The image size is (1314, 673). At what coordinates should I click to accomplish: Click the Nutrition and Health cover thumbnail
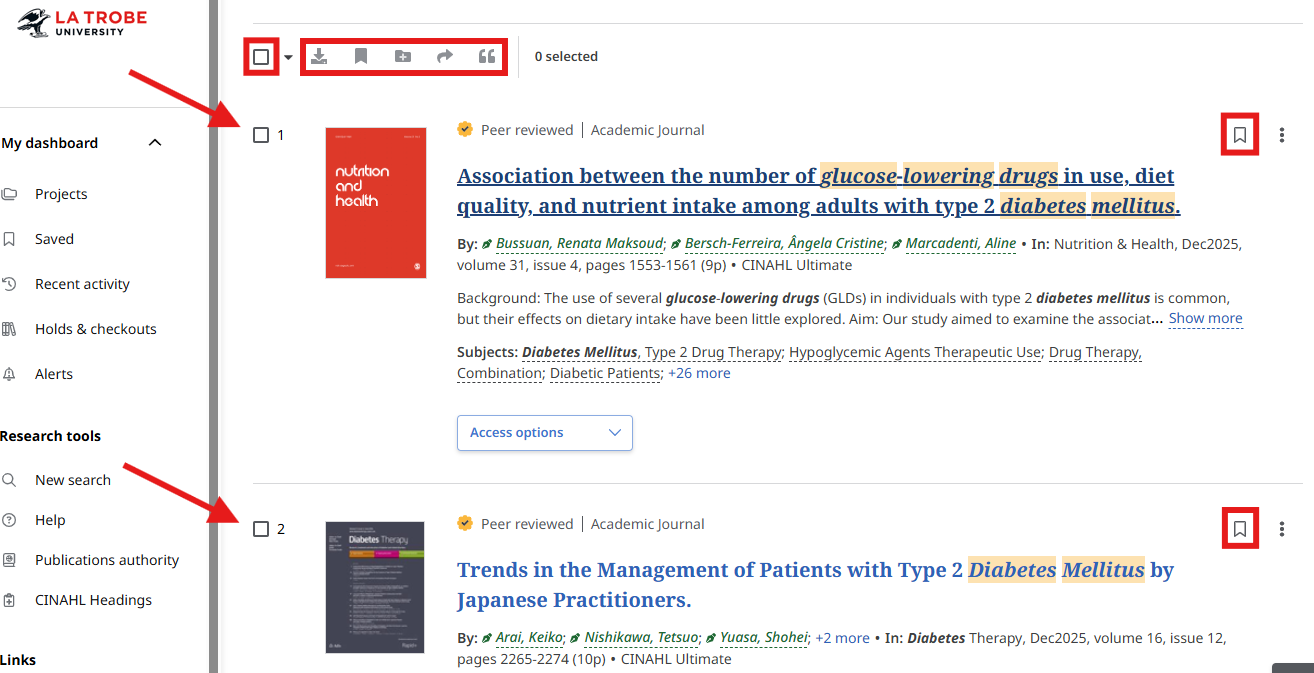pyautogui.click(x=376, y=203)
